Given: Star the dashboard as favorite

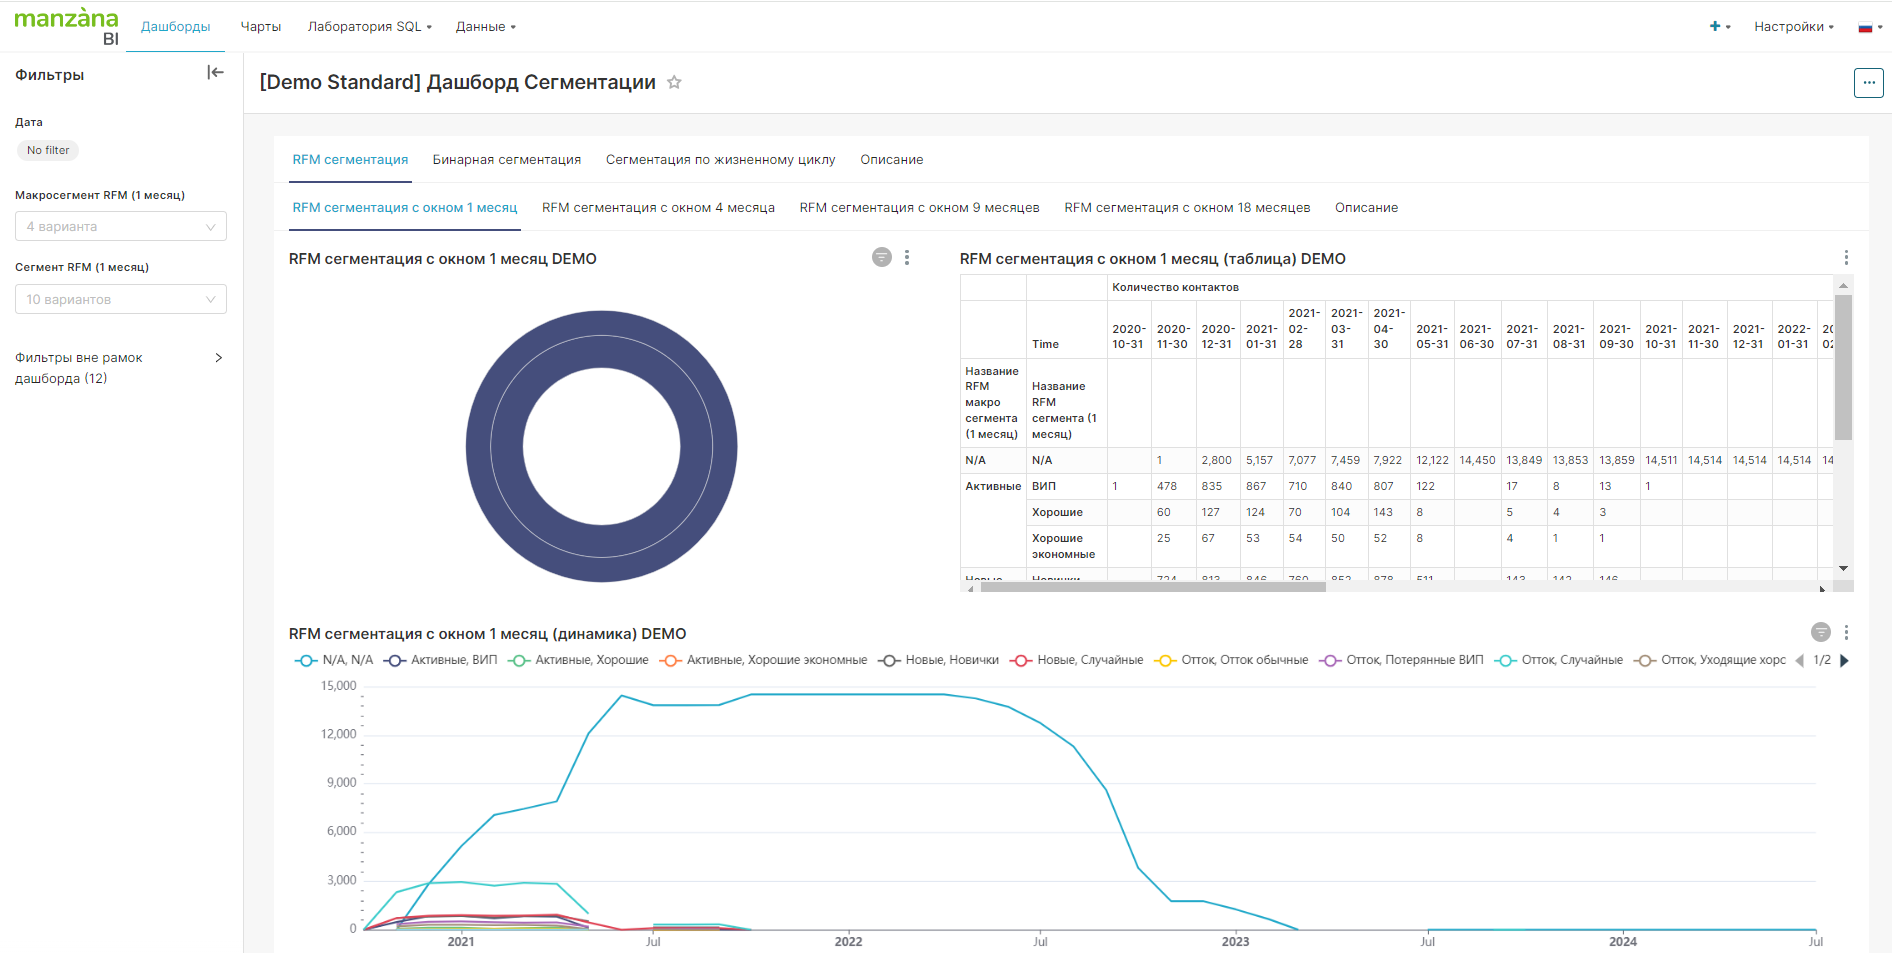Looking at the screenshot, I should (674, 83).
